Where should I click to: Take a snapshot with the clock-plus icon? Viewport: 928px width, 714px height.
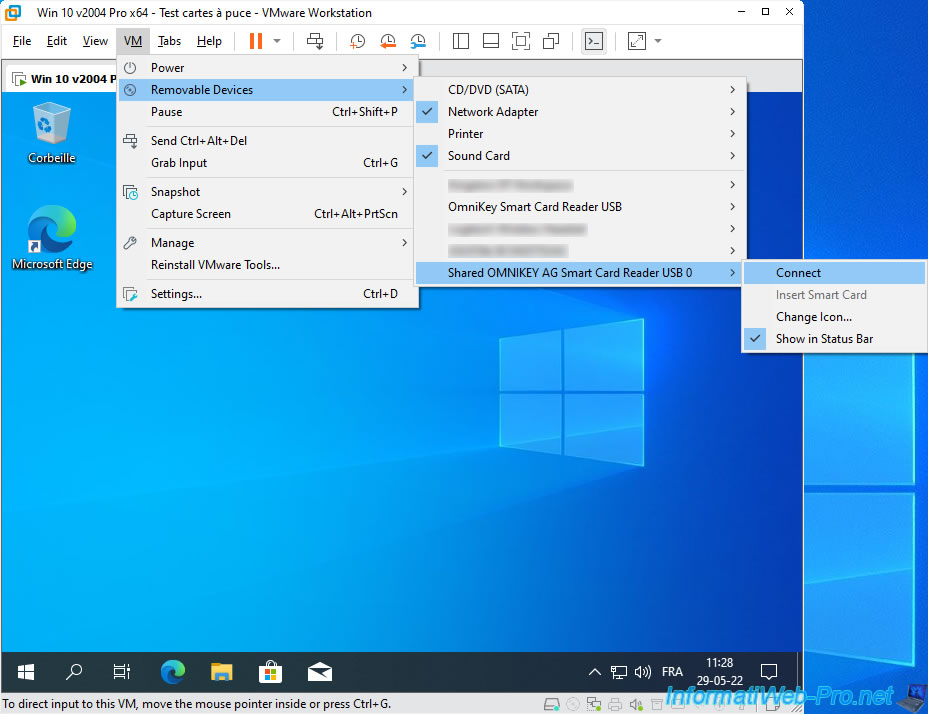point(357,41)
